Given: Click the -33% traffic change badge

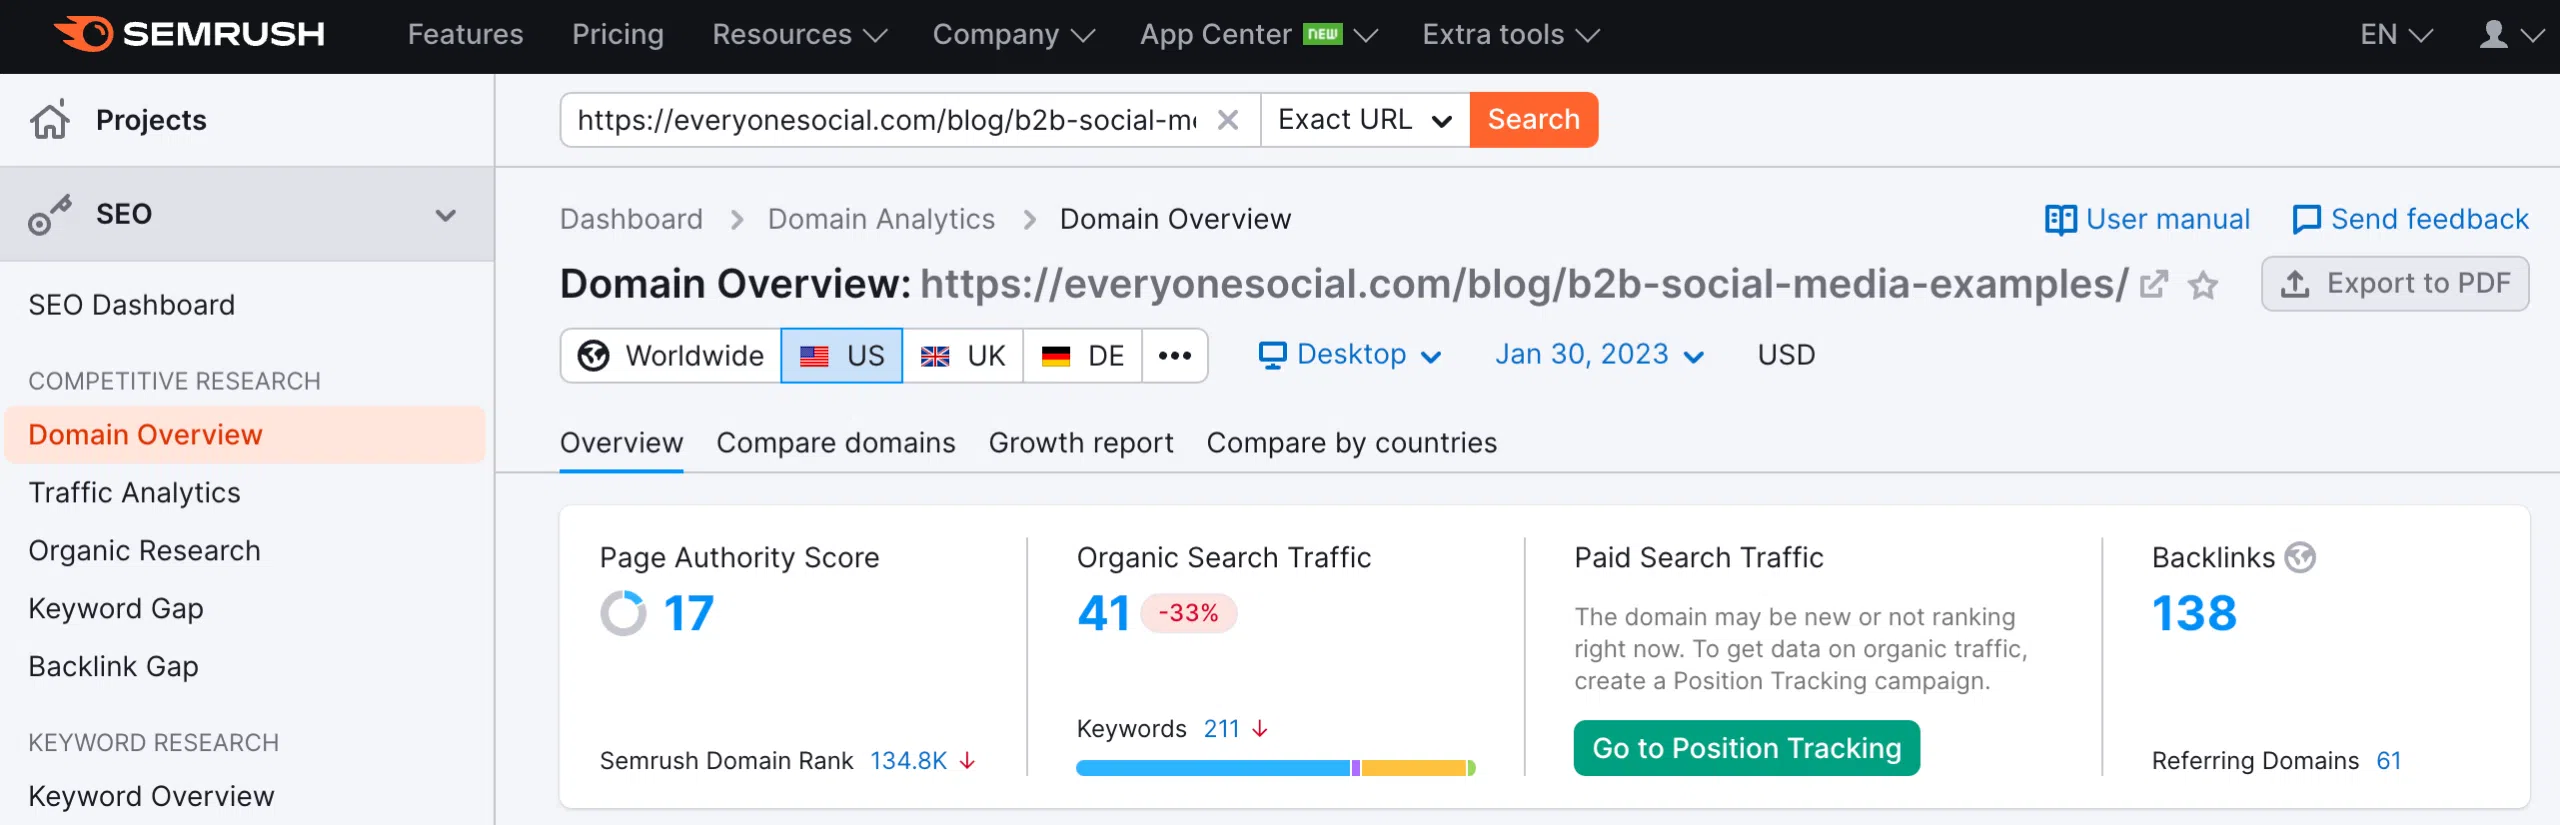Looking at the screenshot, I should [x=1188, y=613].
